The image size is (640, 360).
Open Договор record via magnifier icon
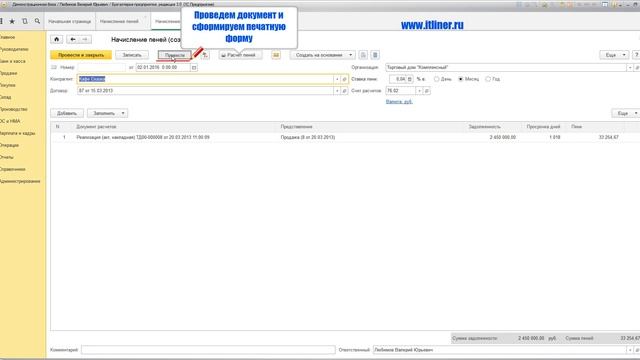click(344, 91)
